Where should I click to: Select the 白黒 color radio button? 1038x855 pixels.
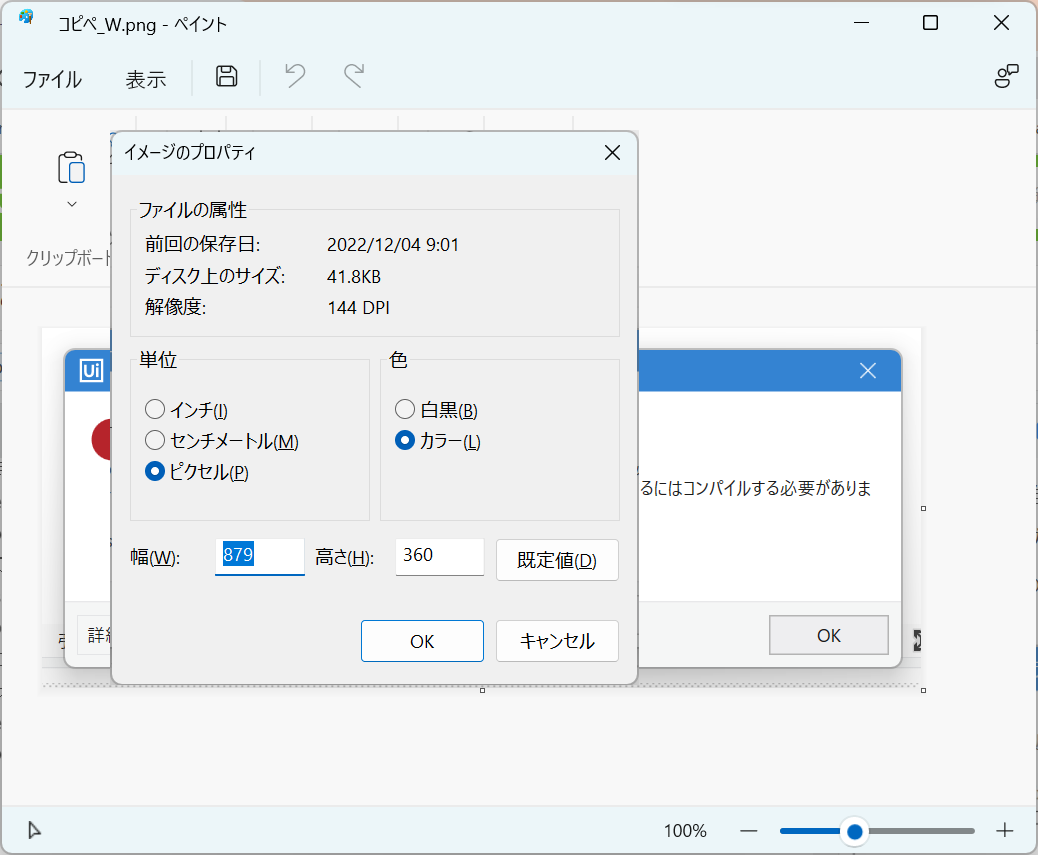[x=405, y=409]
